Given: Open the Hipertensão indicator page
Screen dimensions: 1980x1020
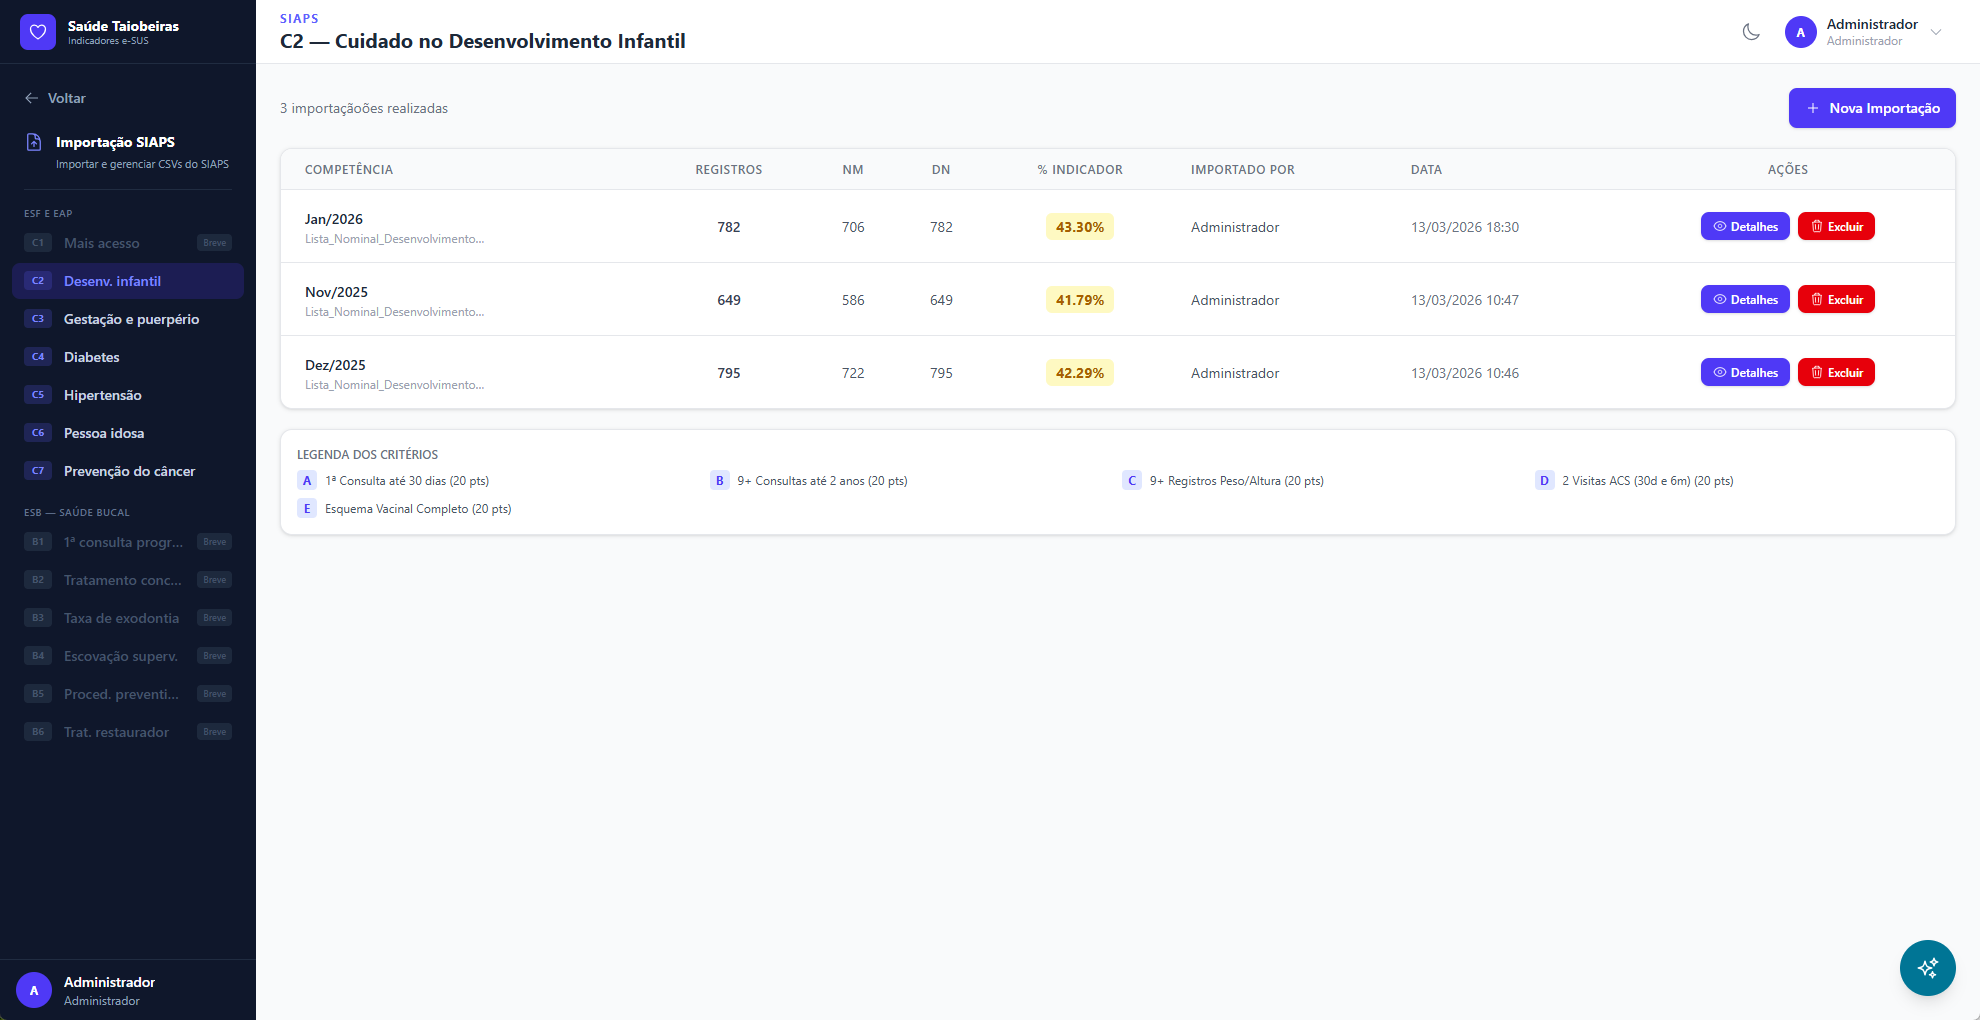Looking at the screenshot, I should tap(102, 395).
